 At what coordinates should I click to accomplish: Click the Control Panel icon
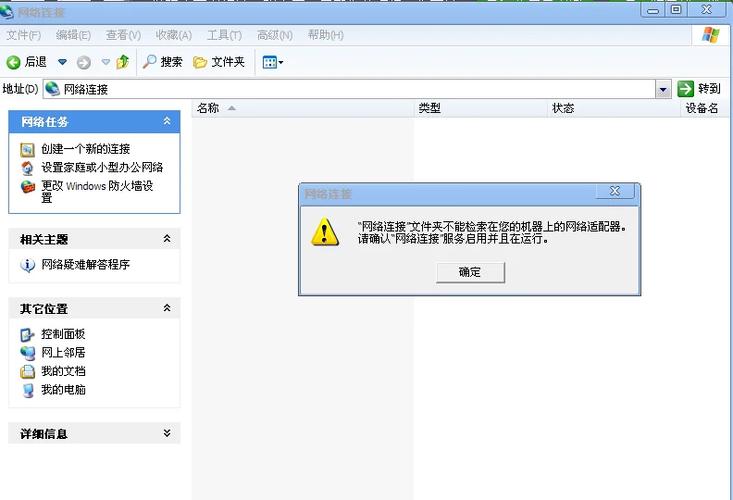point(28,335)
